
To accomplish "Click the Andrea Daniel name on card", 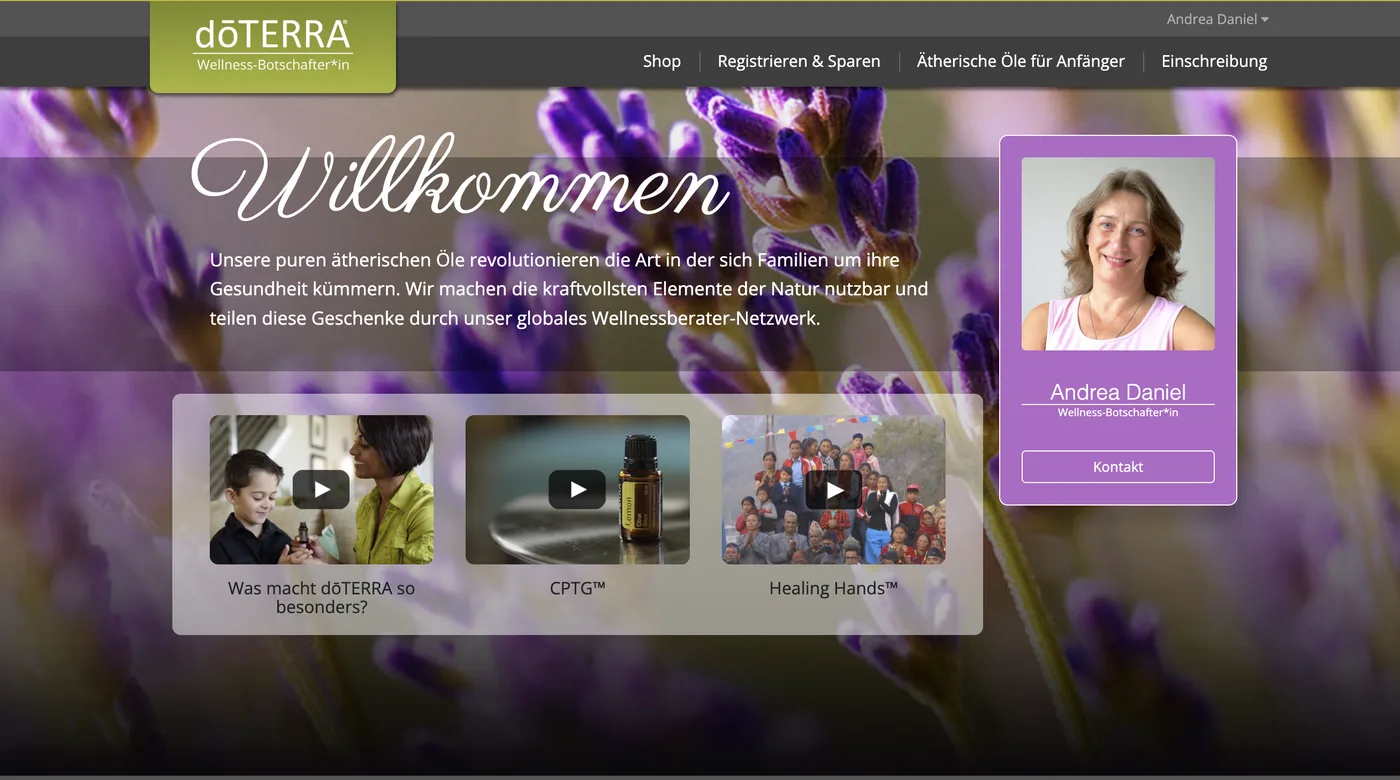I will tap(1118, 392).
